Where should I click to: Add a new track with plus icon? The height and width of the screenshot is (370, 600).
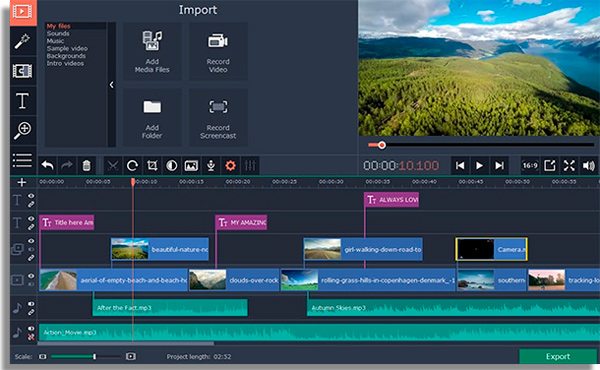(x=22, y=183)
